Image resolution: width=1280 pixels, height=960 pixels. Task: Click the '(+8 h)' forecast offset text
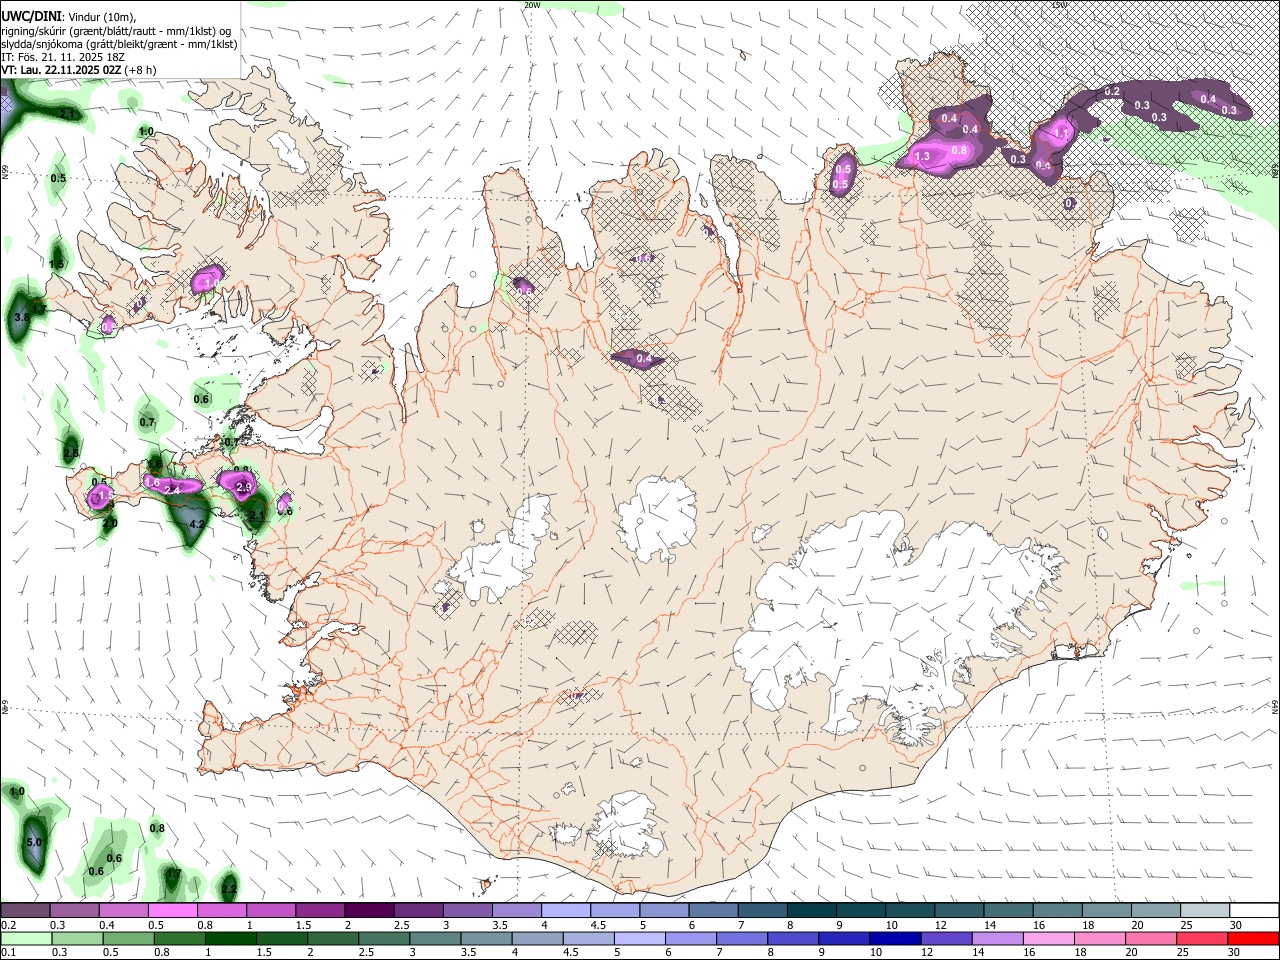140,70
